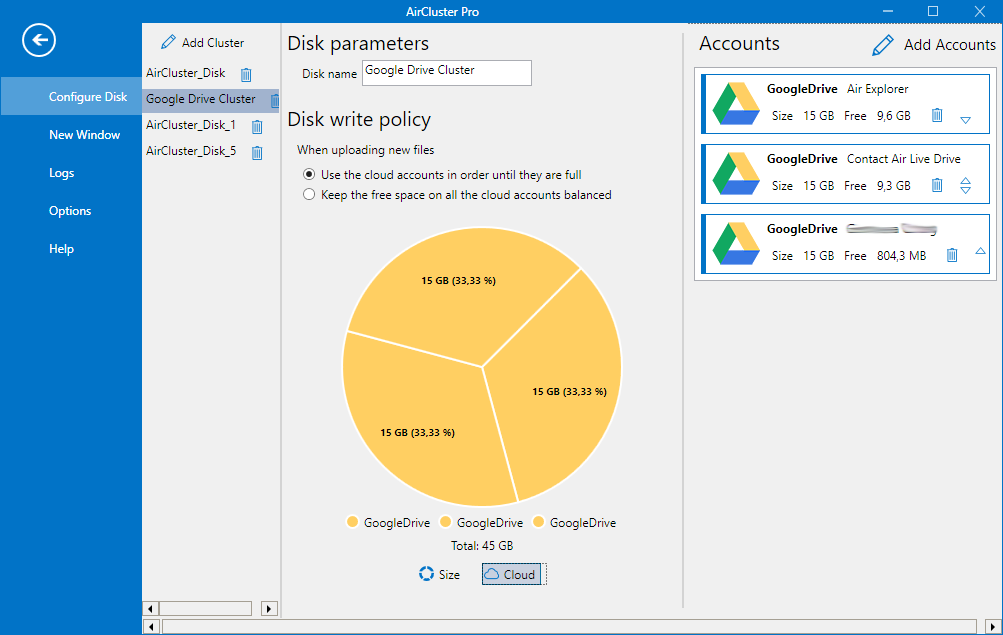Select 'Keep the free space balanced' option

click(x=309, y=194)
